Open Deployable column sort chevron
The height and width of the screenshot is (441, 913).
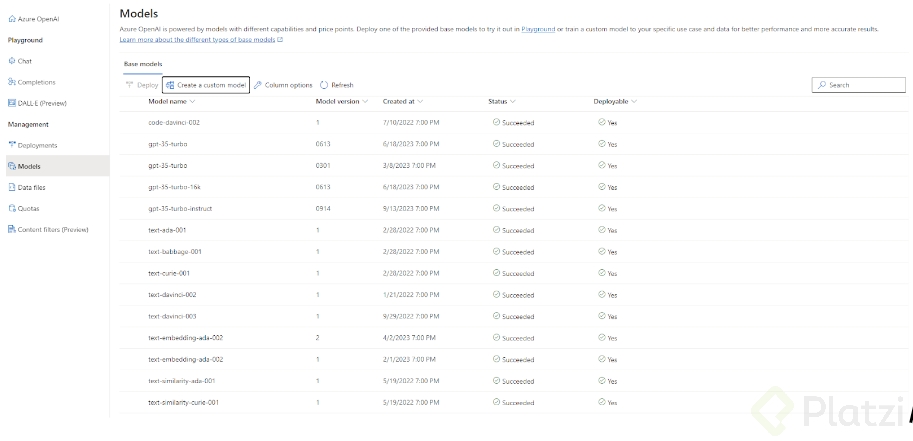(634, 101)
